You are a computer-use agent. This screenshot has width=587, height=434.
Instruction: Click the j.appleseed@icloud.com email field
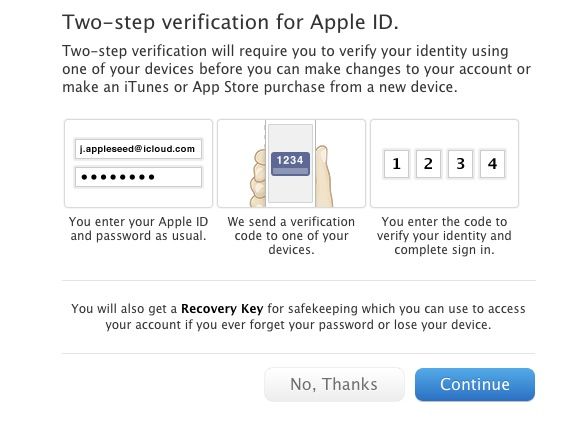(x=138, y=149)
